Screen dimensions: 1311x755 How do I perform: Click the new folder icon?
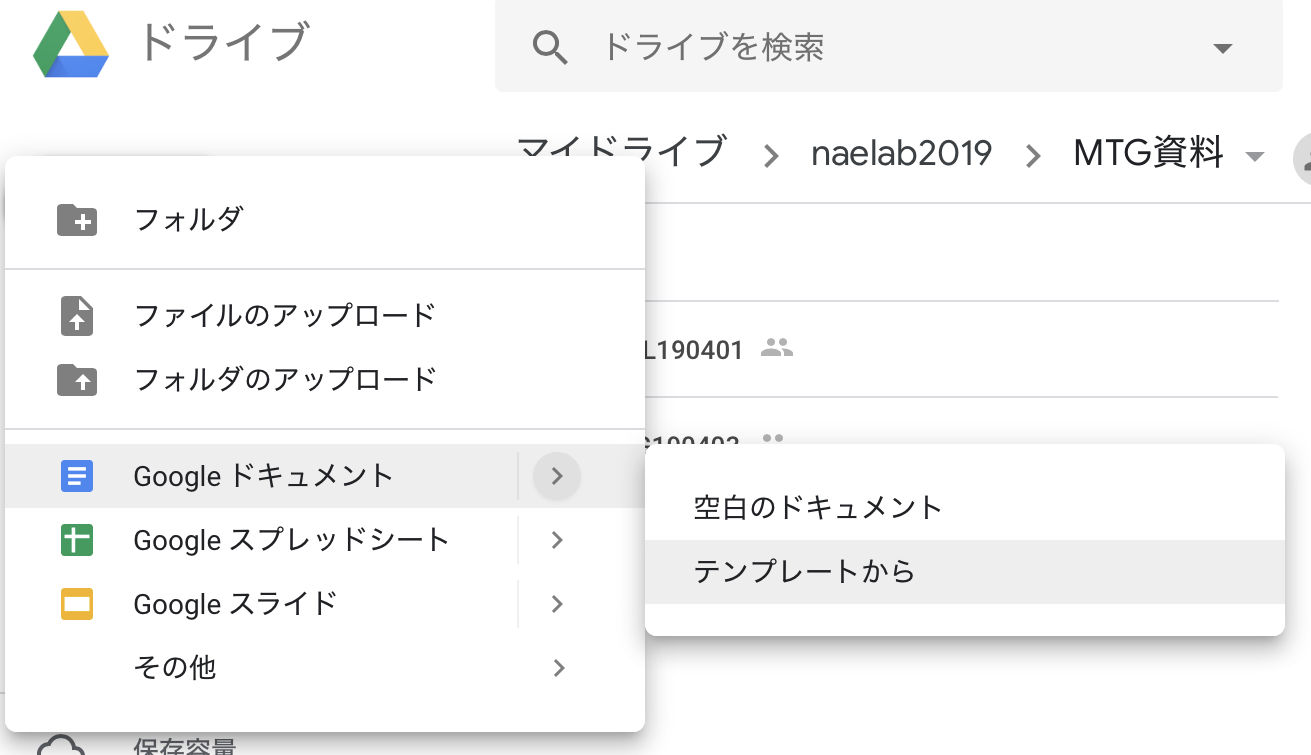(x=77, y=220)
